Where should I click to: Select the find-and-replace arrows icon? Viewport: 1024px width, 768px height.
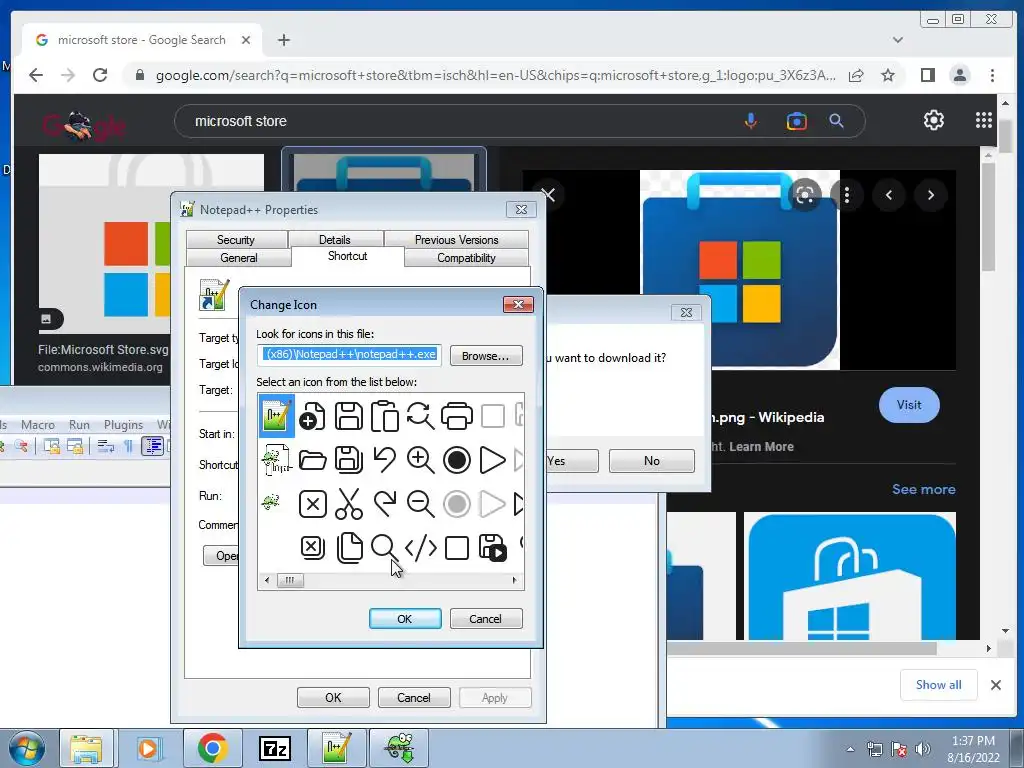[421, 416]
